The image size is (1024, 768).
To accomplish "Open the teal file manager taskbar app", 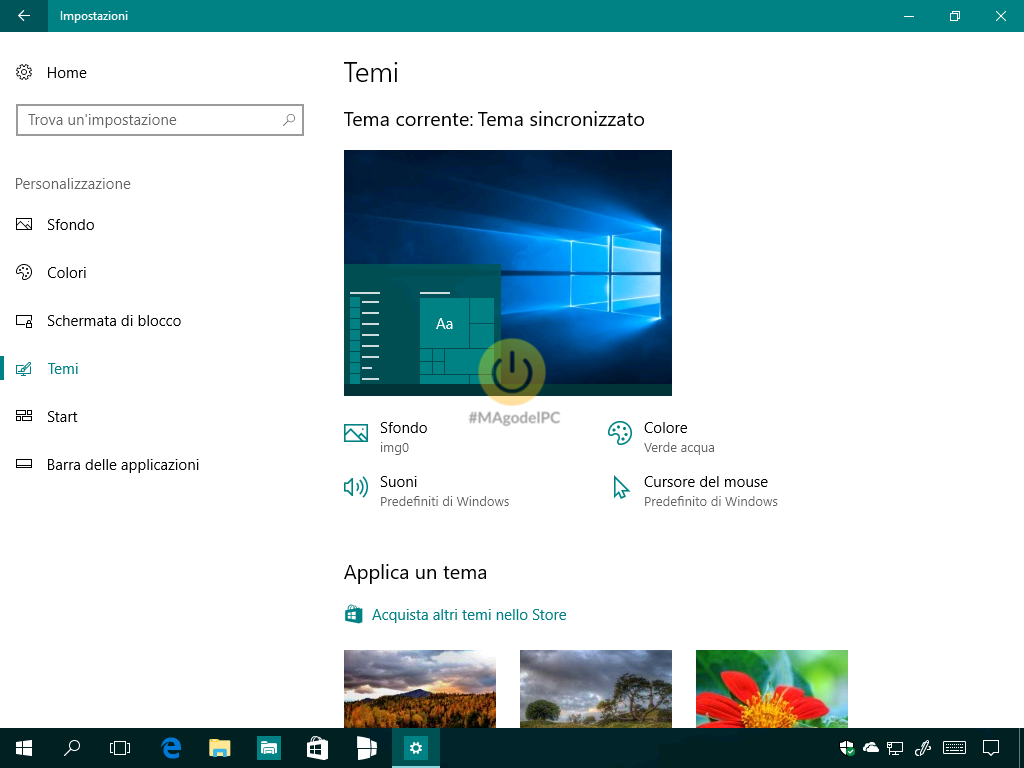I will [x=269, y=748].
